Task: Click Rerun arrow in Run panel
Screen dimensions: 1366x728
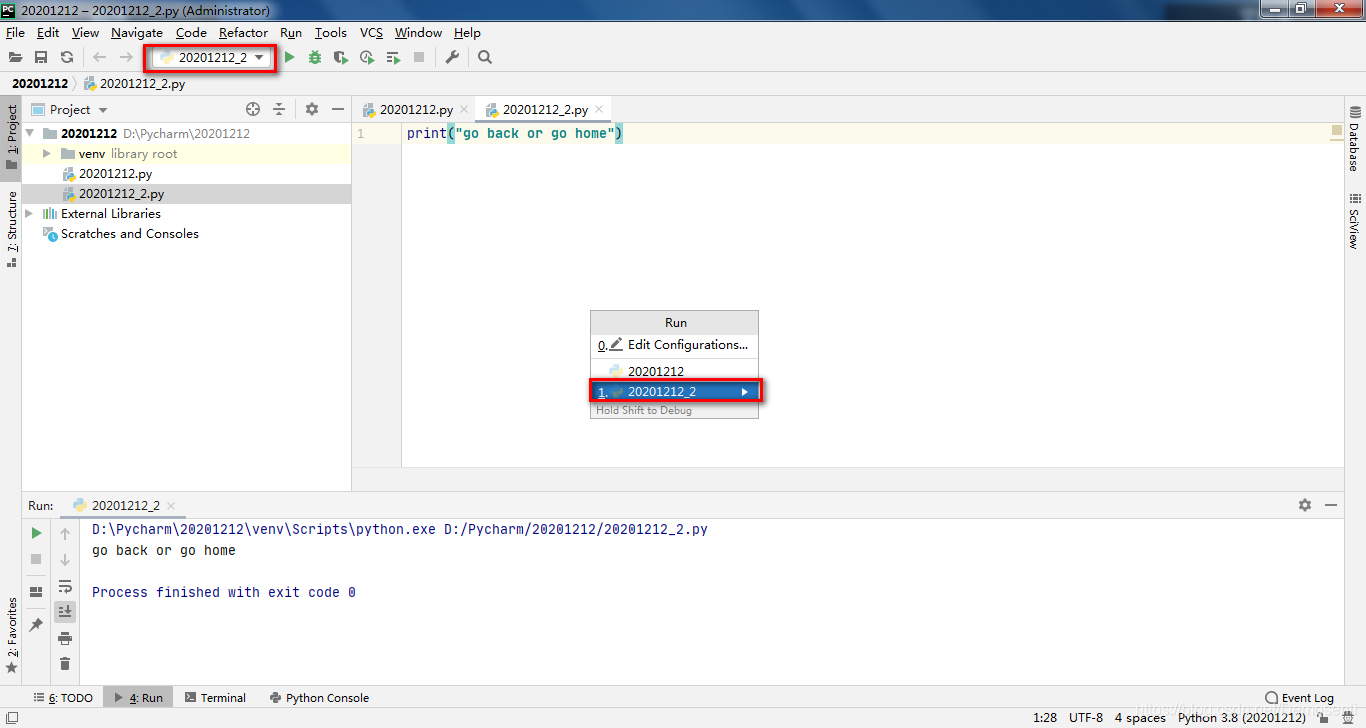Action: tap(36, 533)
